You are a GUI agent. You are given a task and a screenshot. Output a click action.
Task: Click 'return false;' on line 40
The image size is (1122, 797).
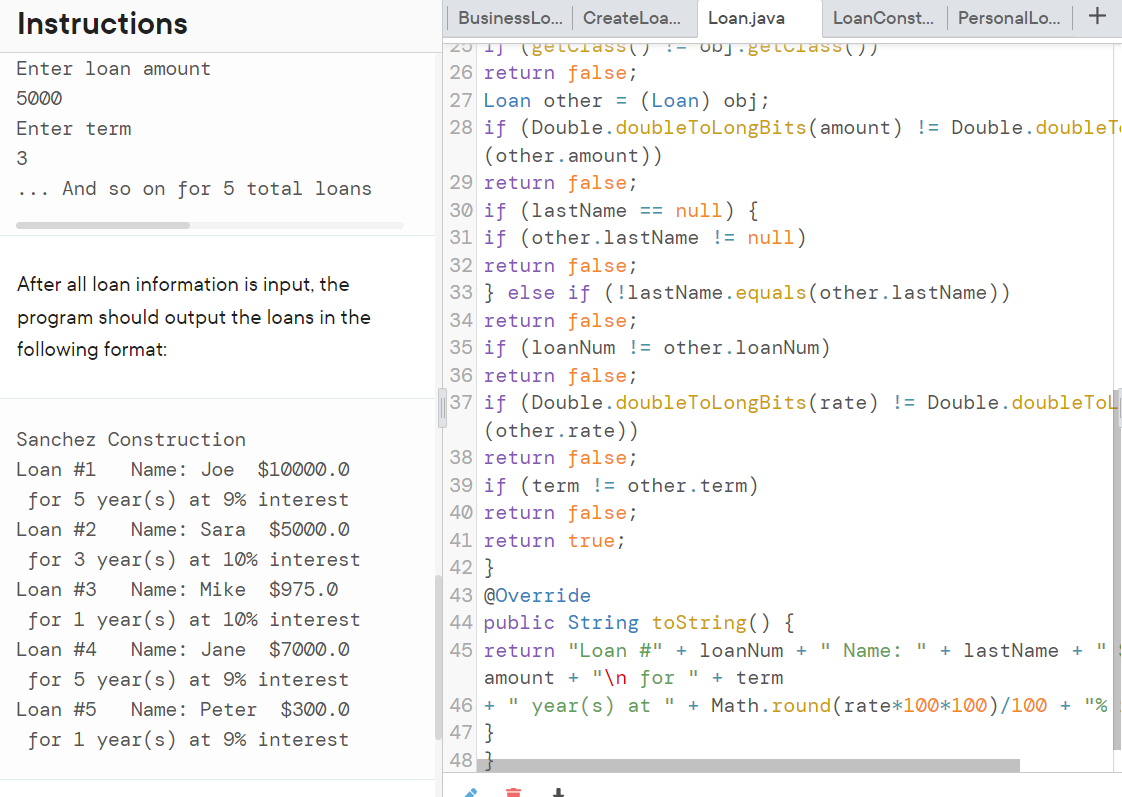(x=560, y=513)
